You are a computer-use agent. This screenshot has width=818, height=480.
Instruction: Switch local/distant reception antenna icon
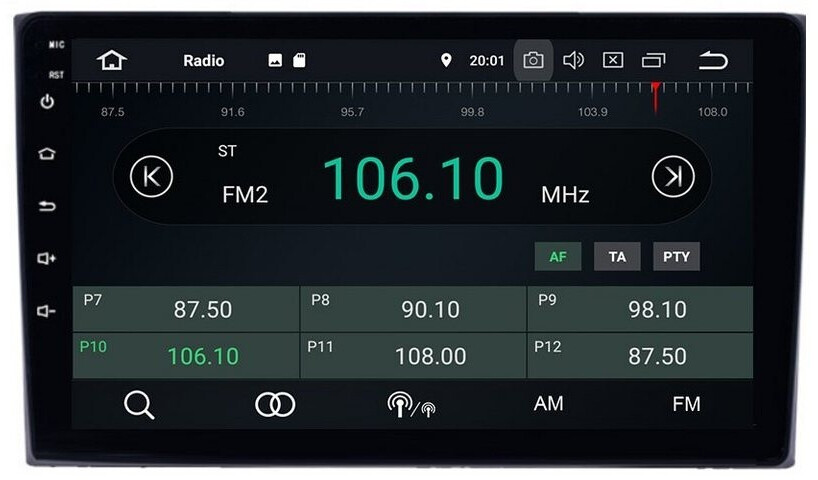(412, 405)
